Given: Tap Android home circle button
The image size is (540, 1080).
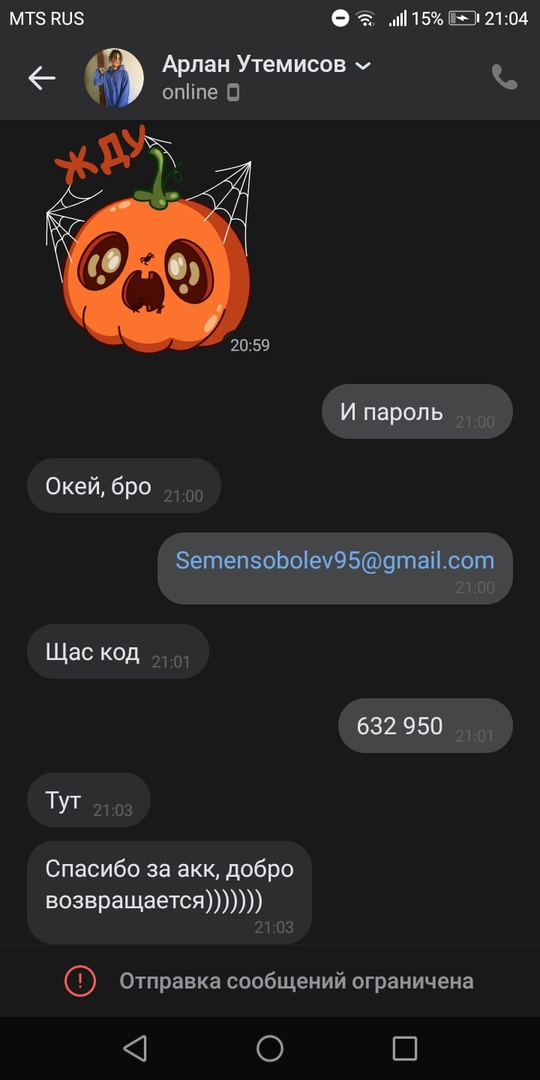Looking at the screenshot, I should coord(270,1048).
